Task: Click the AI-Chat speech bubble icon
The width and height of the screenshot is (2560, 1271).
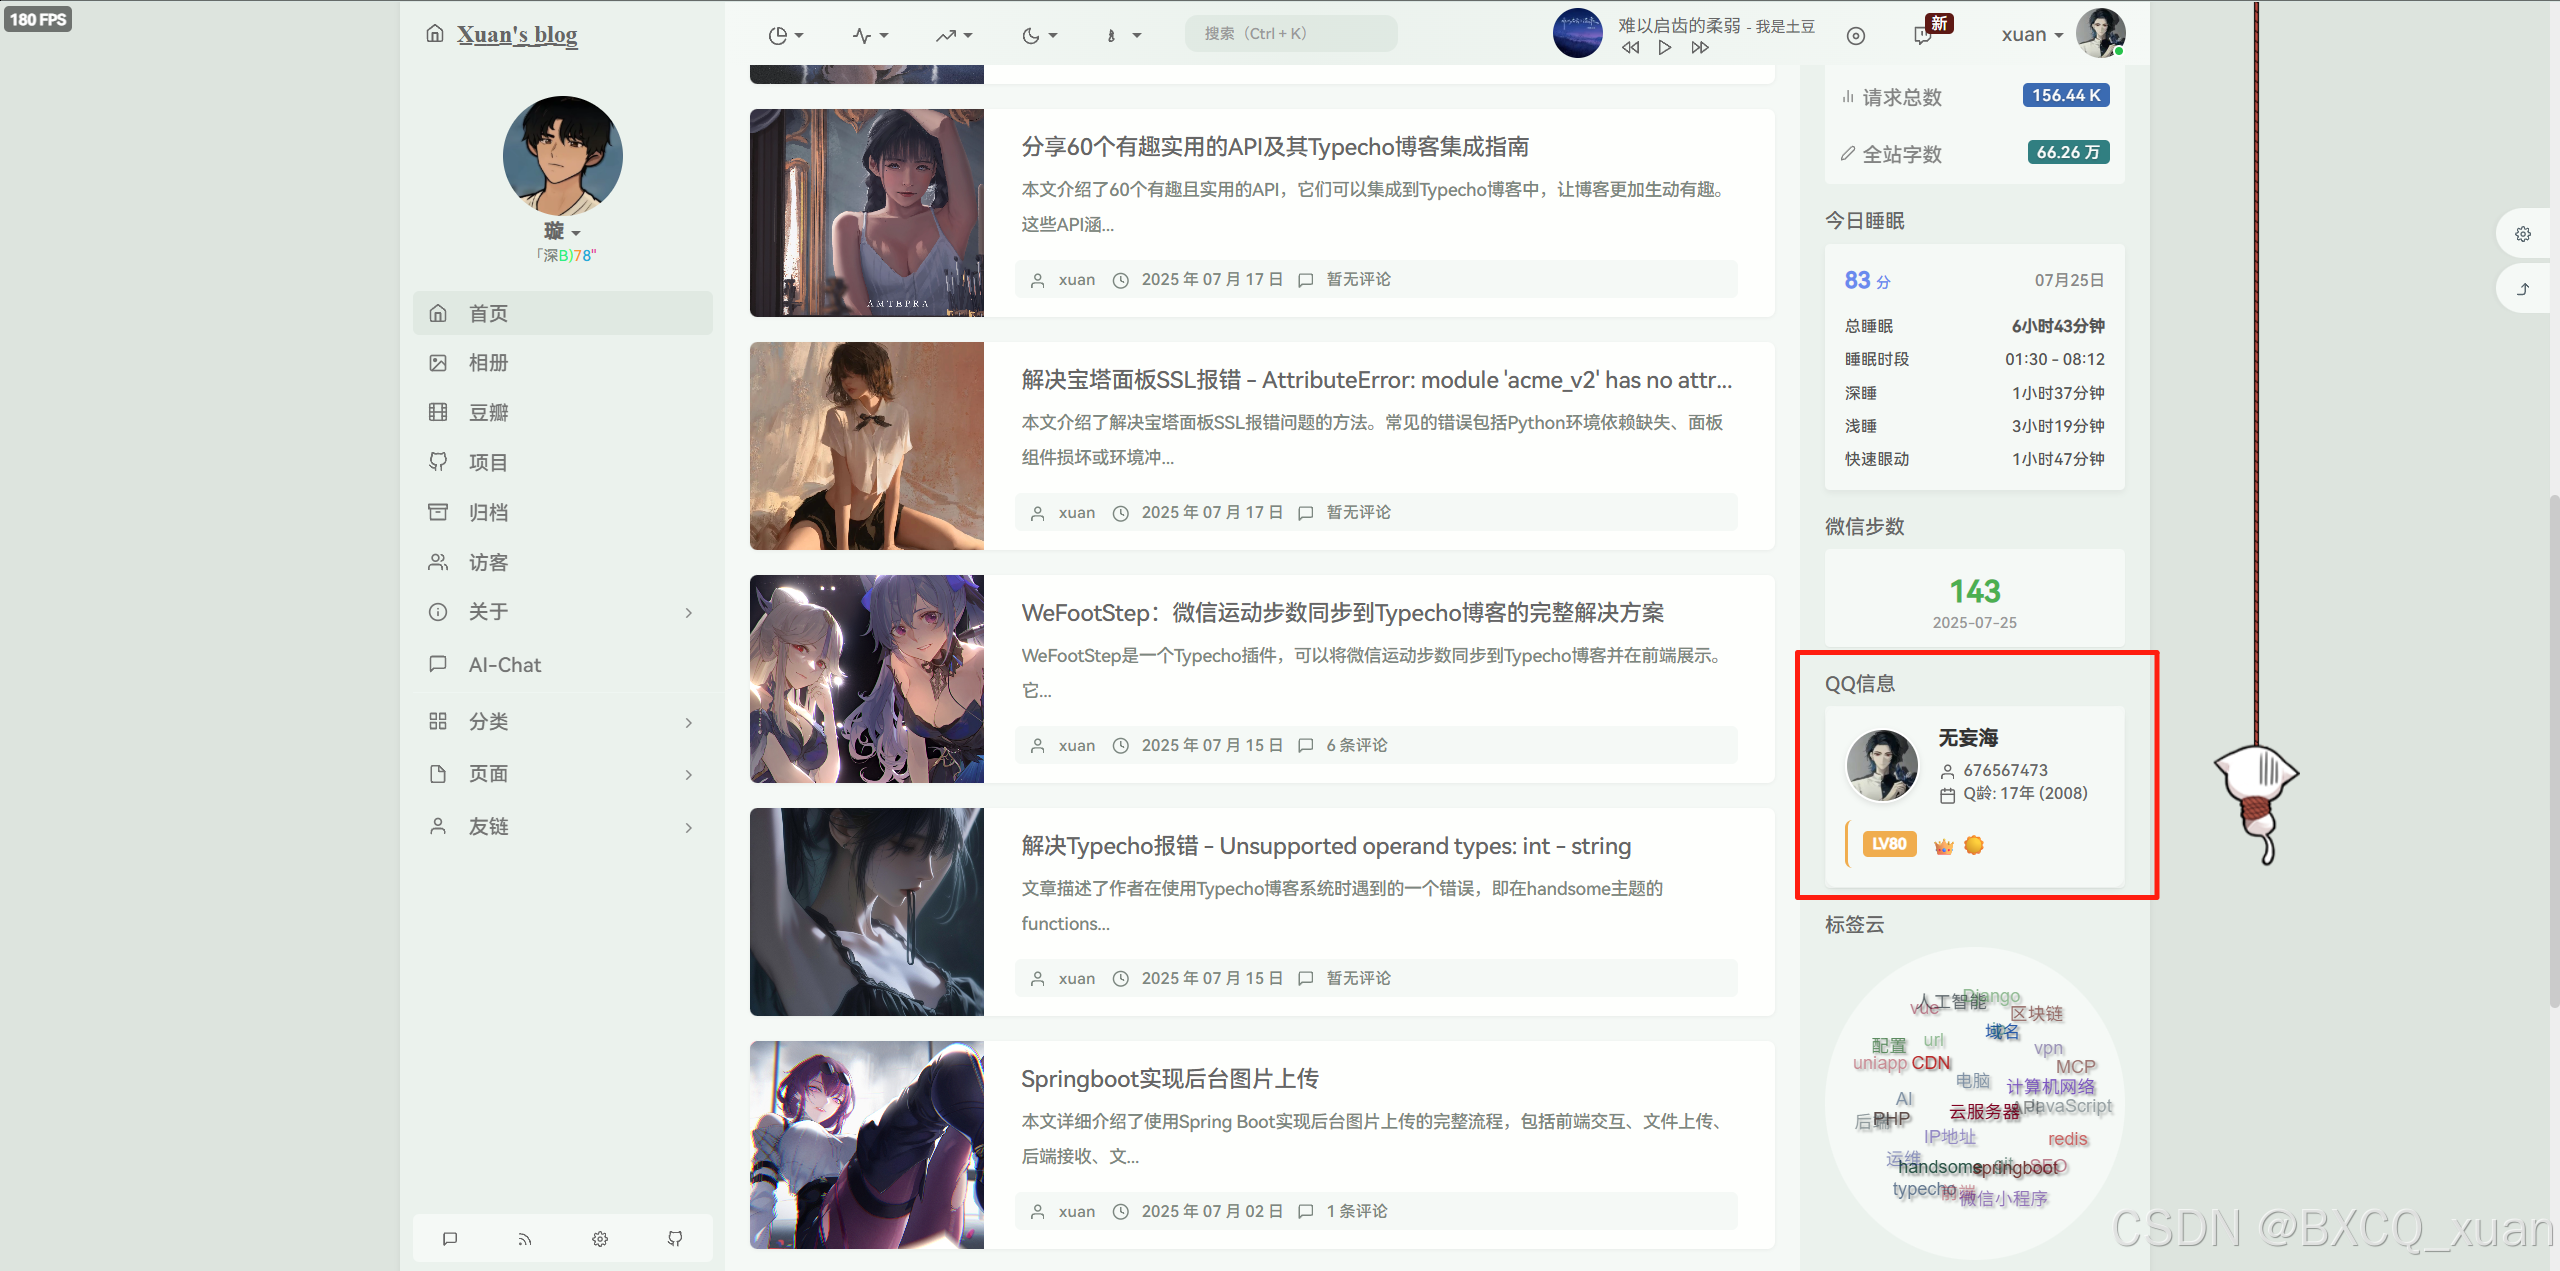Action: click(438, 664)
